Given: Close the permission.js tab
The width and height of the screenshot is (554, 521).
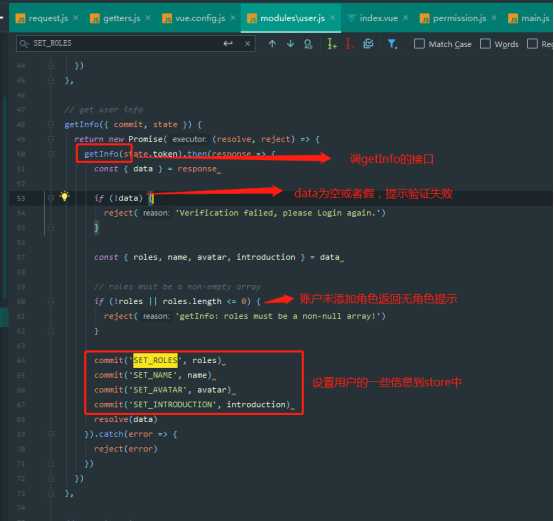Looking at the screenshot, I should tap(494, 18).
